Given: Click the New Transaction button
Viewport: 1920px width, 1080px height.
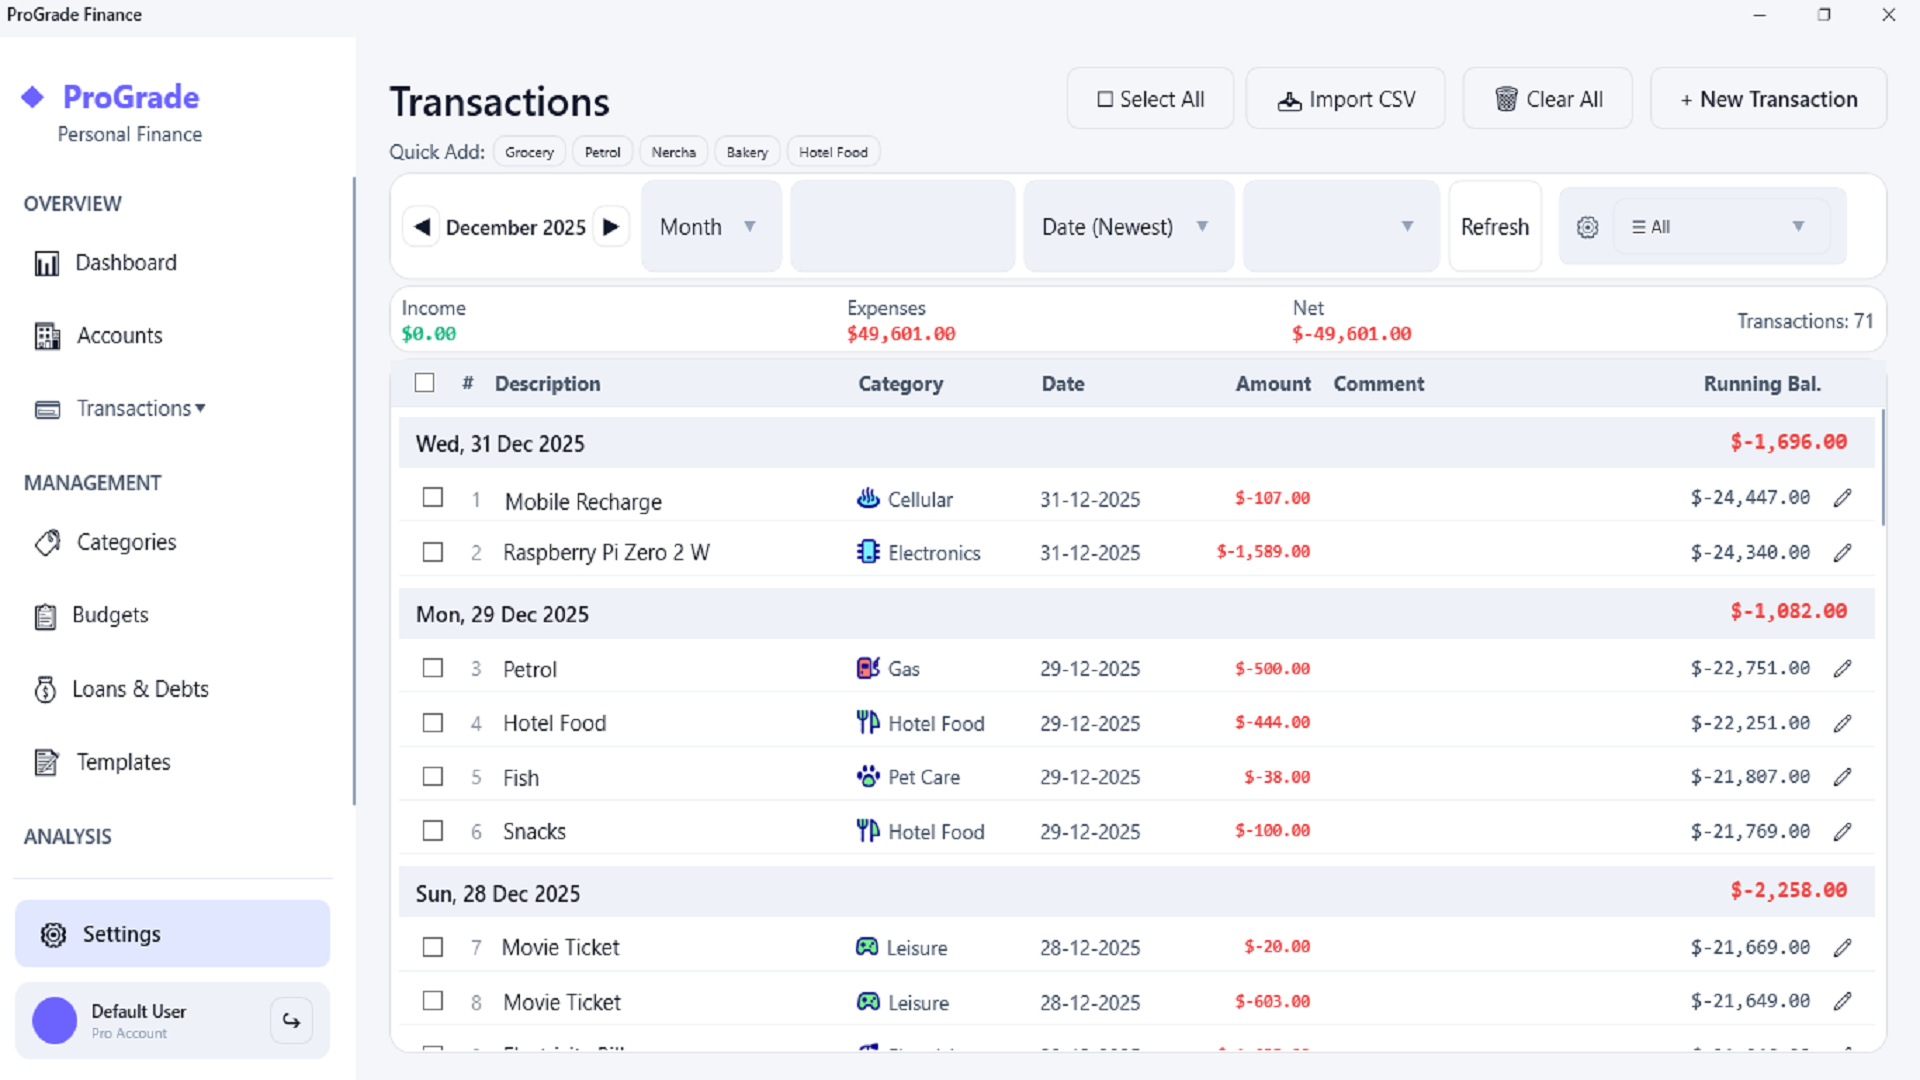Looking at the screenshot, I should click(1768, 99).
